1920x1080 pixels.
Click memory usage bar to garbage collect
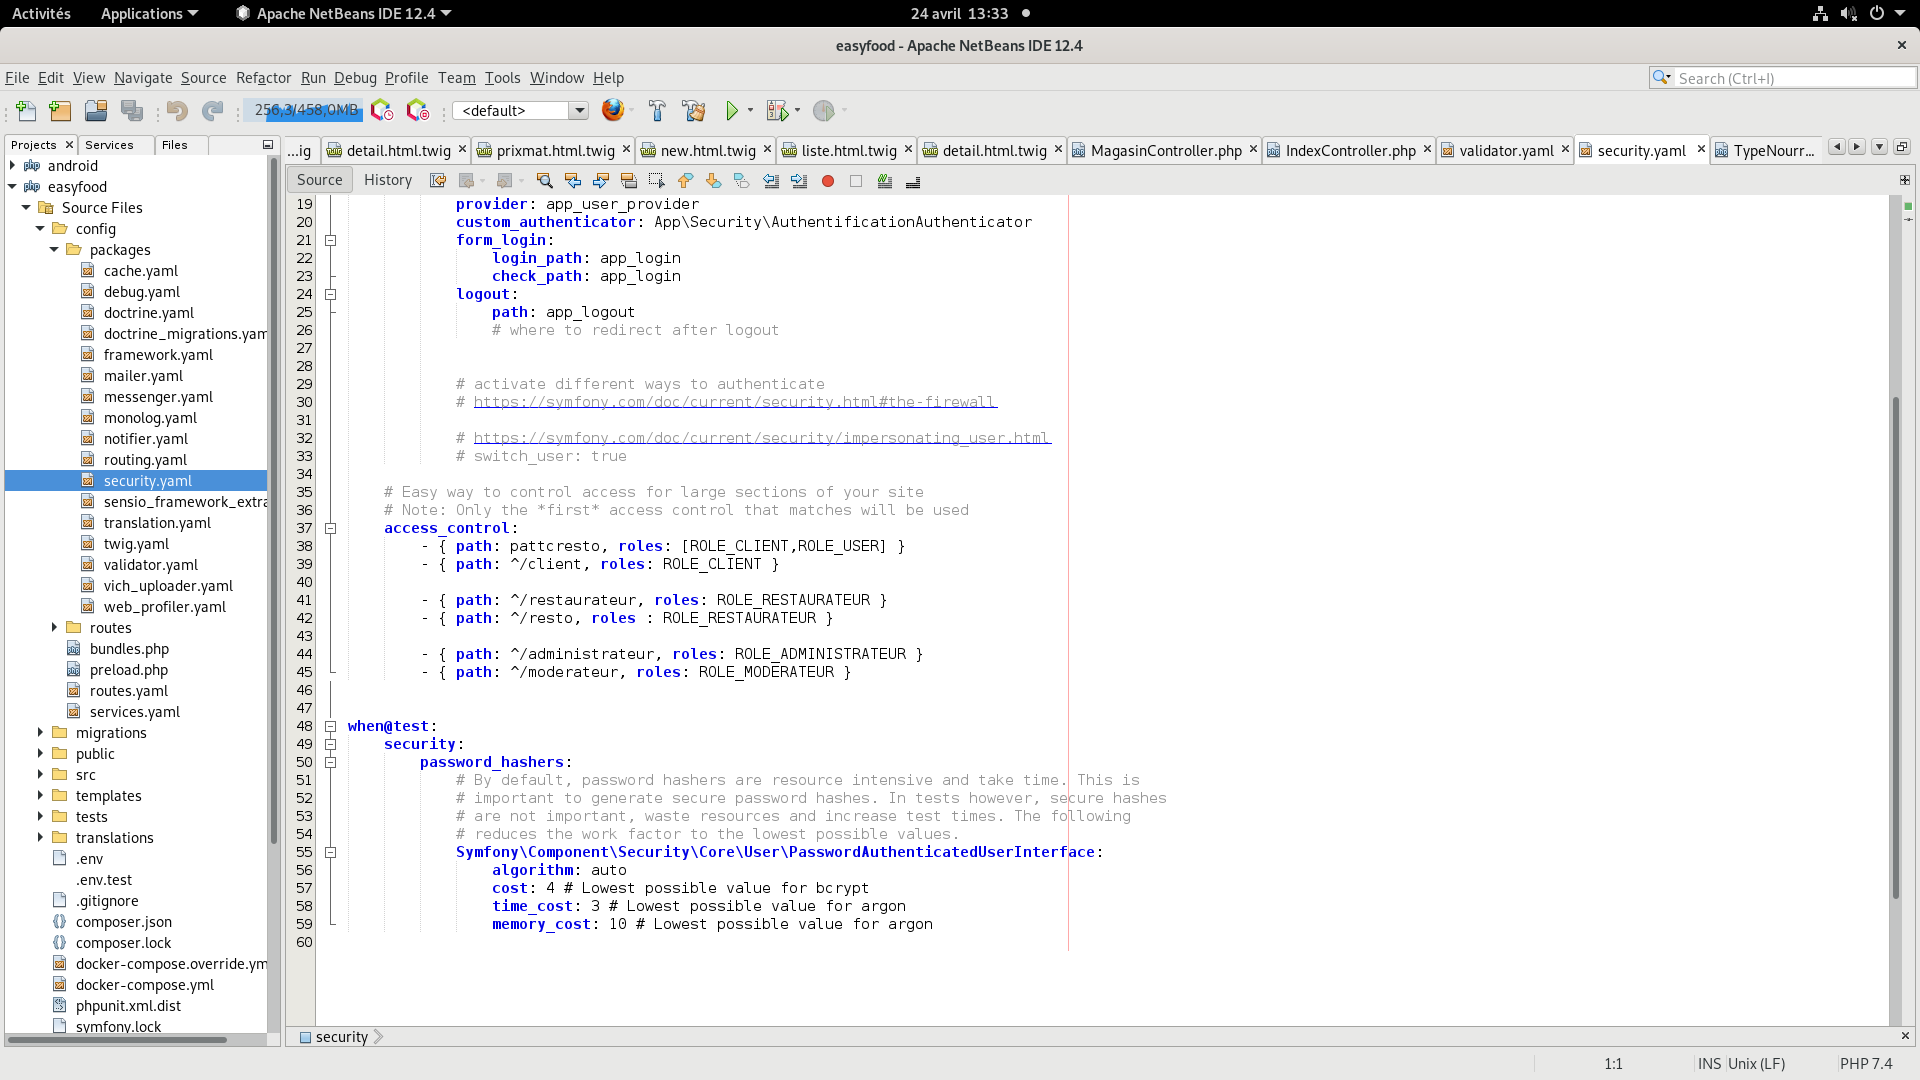[303, 110]
